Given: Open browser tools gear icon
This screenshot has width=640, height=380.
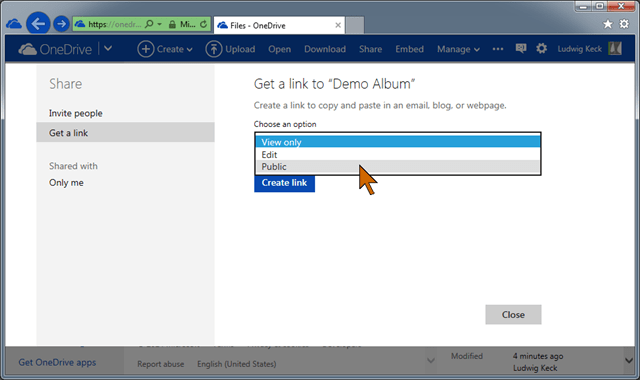Looking at the screenshot, I should (624, 24).
